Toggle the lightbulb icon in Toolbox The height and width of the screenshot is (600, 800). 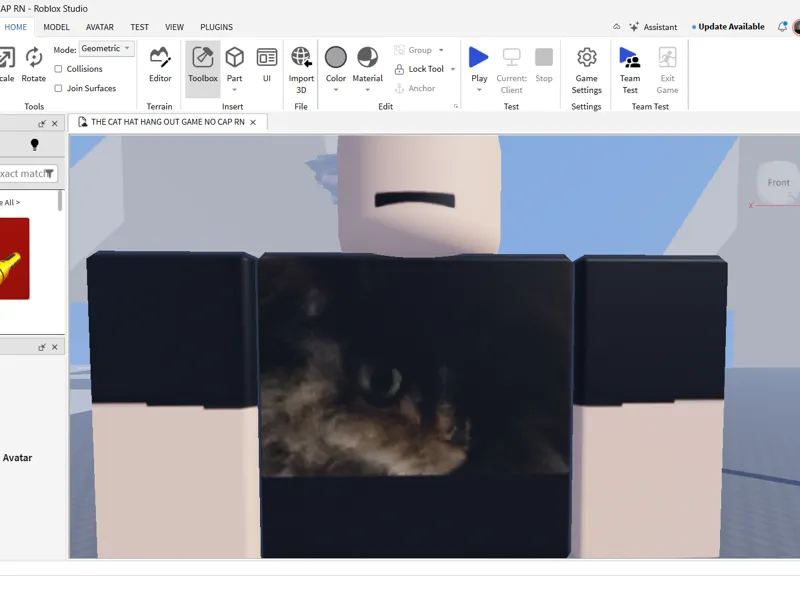pyautogui.click(x=35, y=144)
